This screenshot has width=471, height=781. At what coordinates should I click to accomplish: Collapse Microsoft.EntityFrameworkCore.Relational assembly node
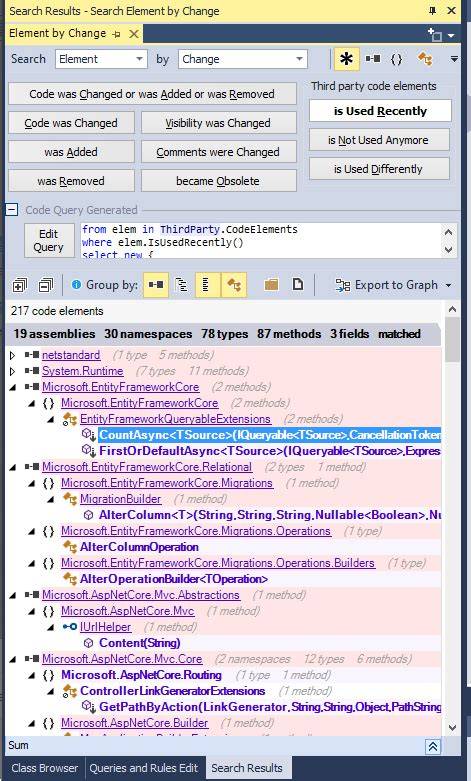point(12,467)
